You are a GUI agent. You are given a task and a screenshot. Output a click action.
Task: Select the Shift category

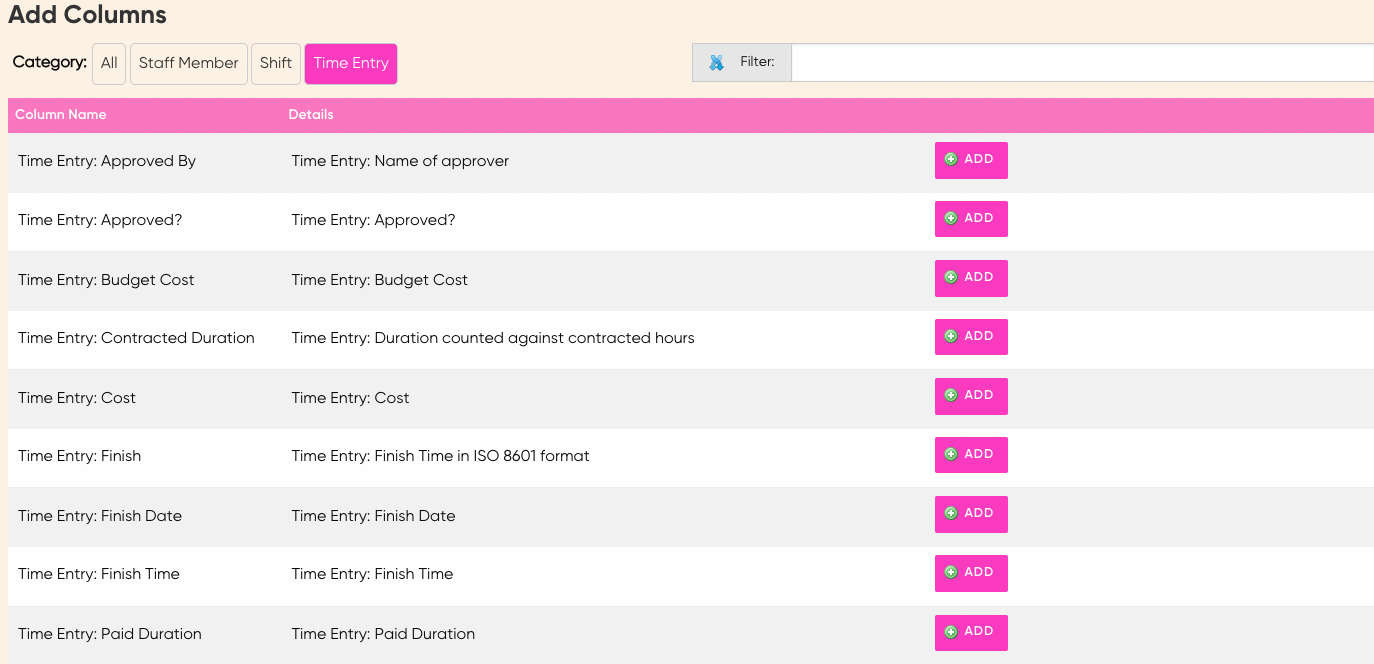(x=275, y=63)
